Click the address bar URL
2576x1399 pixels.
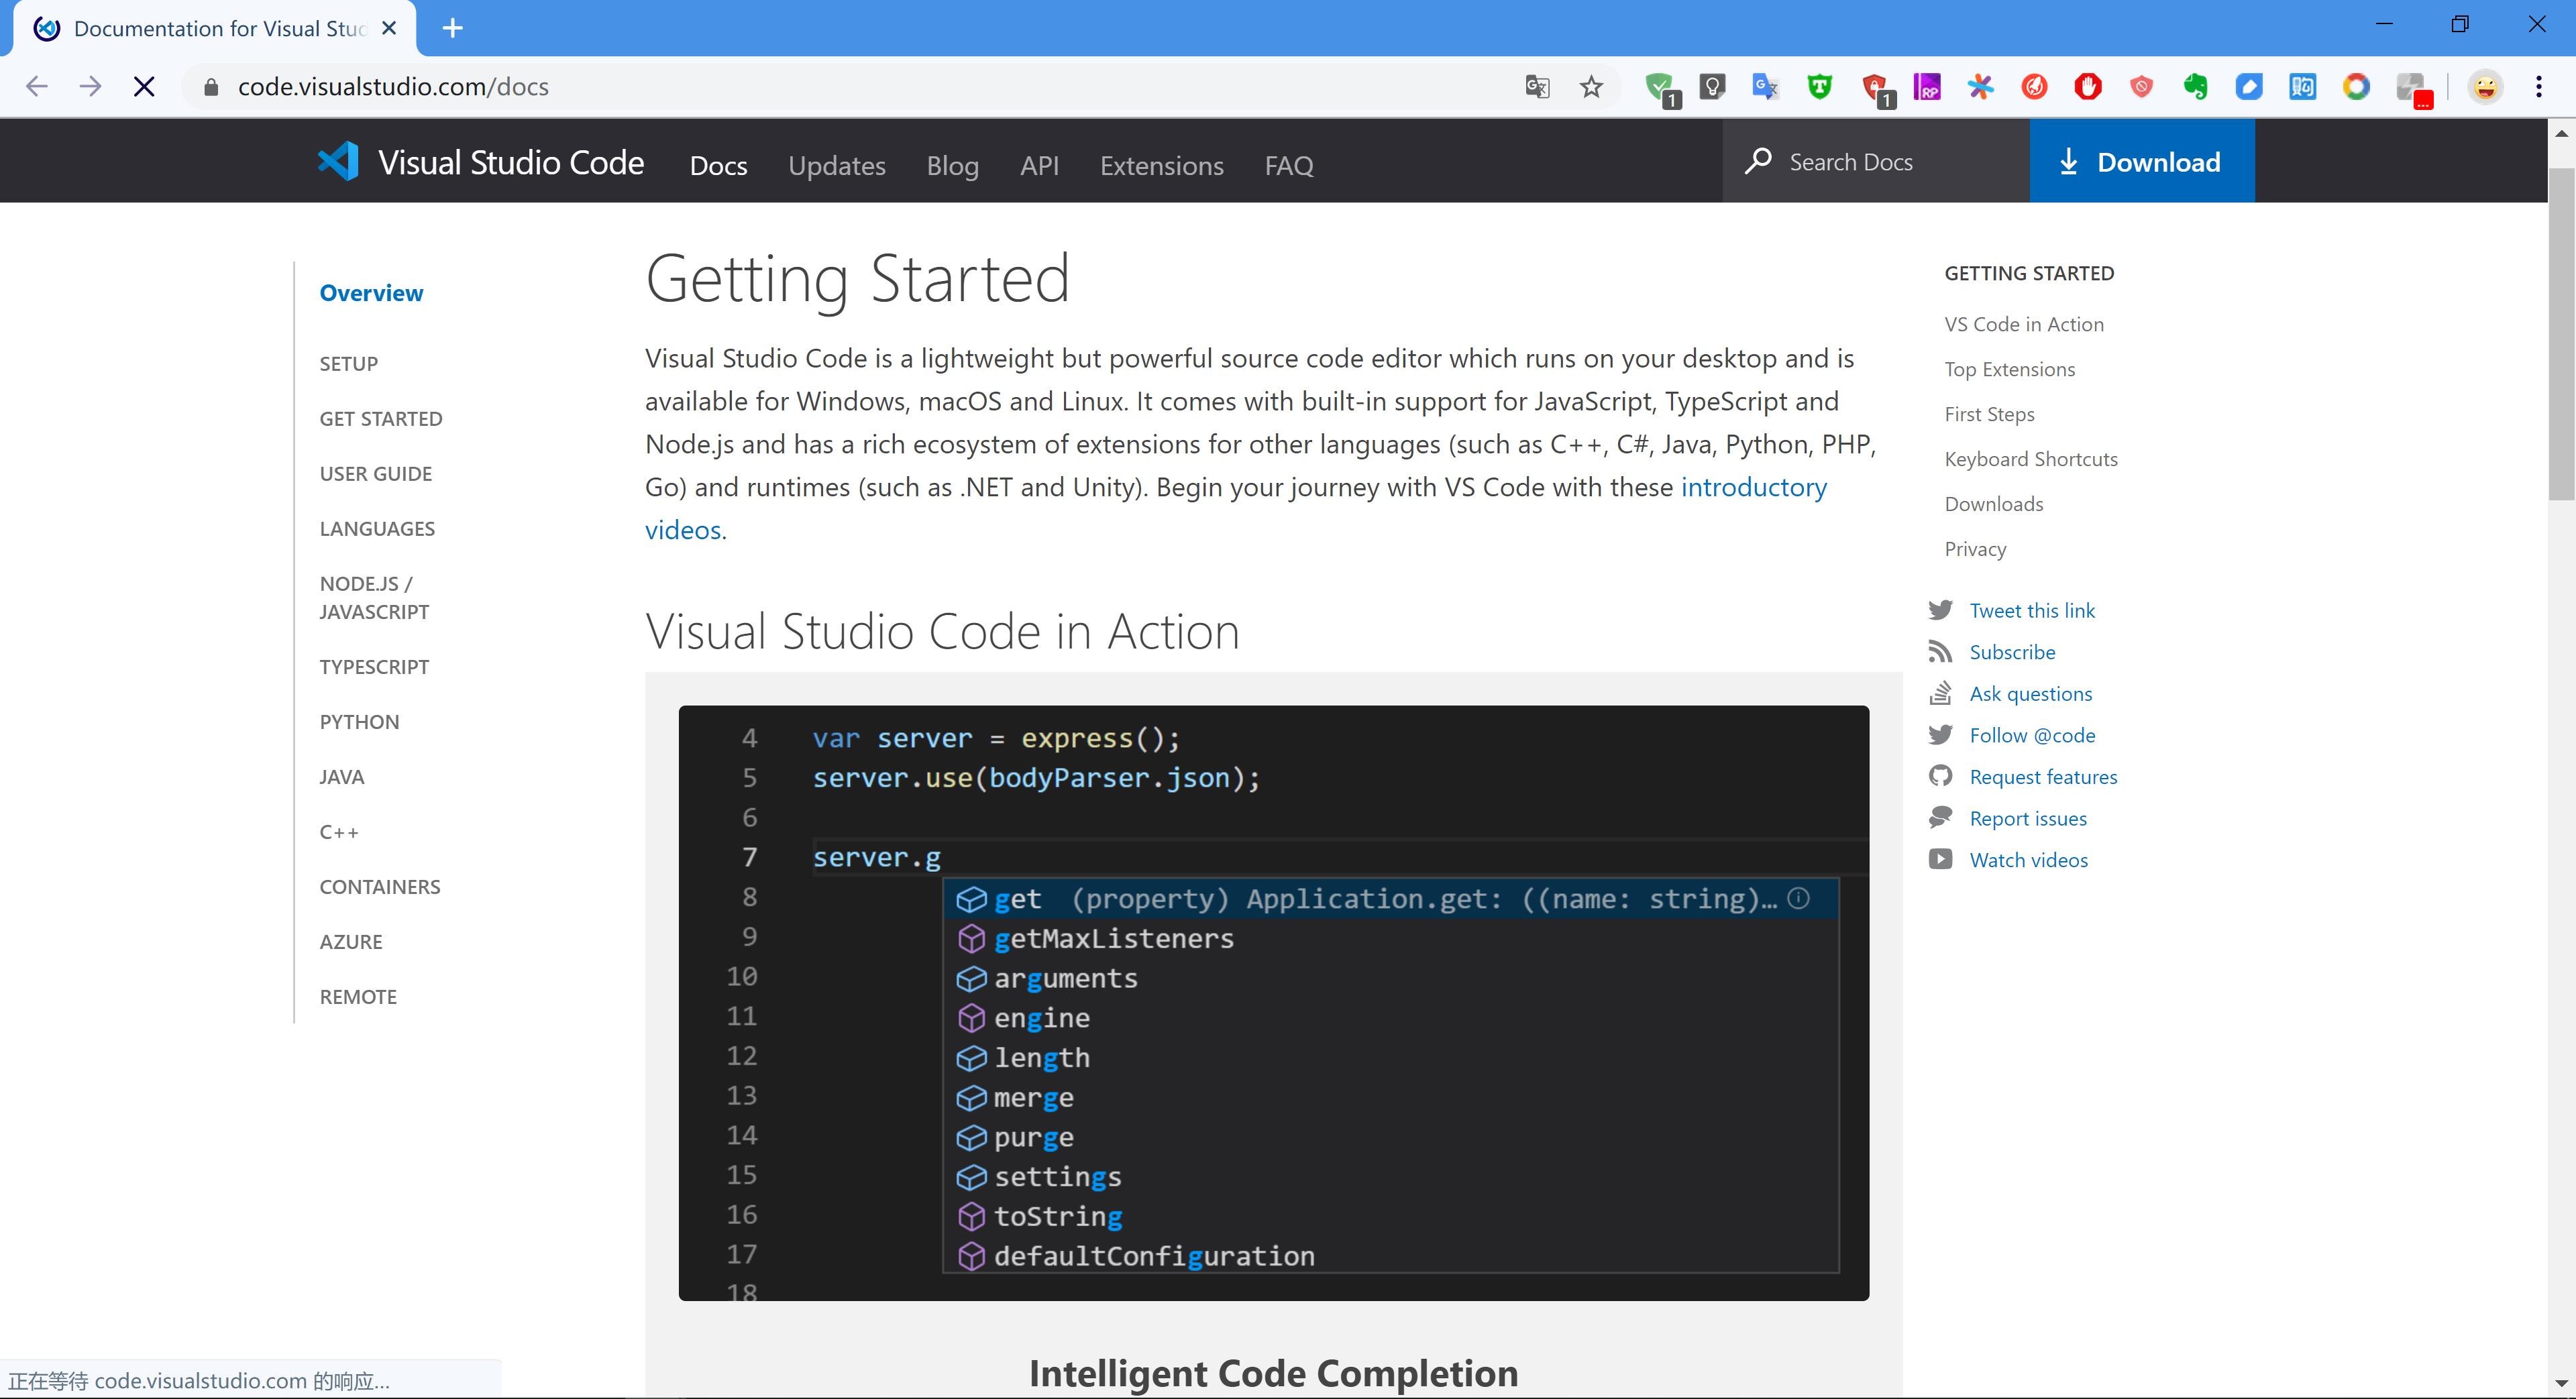[393, 87]
